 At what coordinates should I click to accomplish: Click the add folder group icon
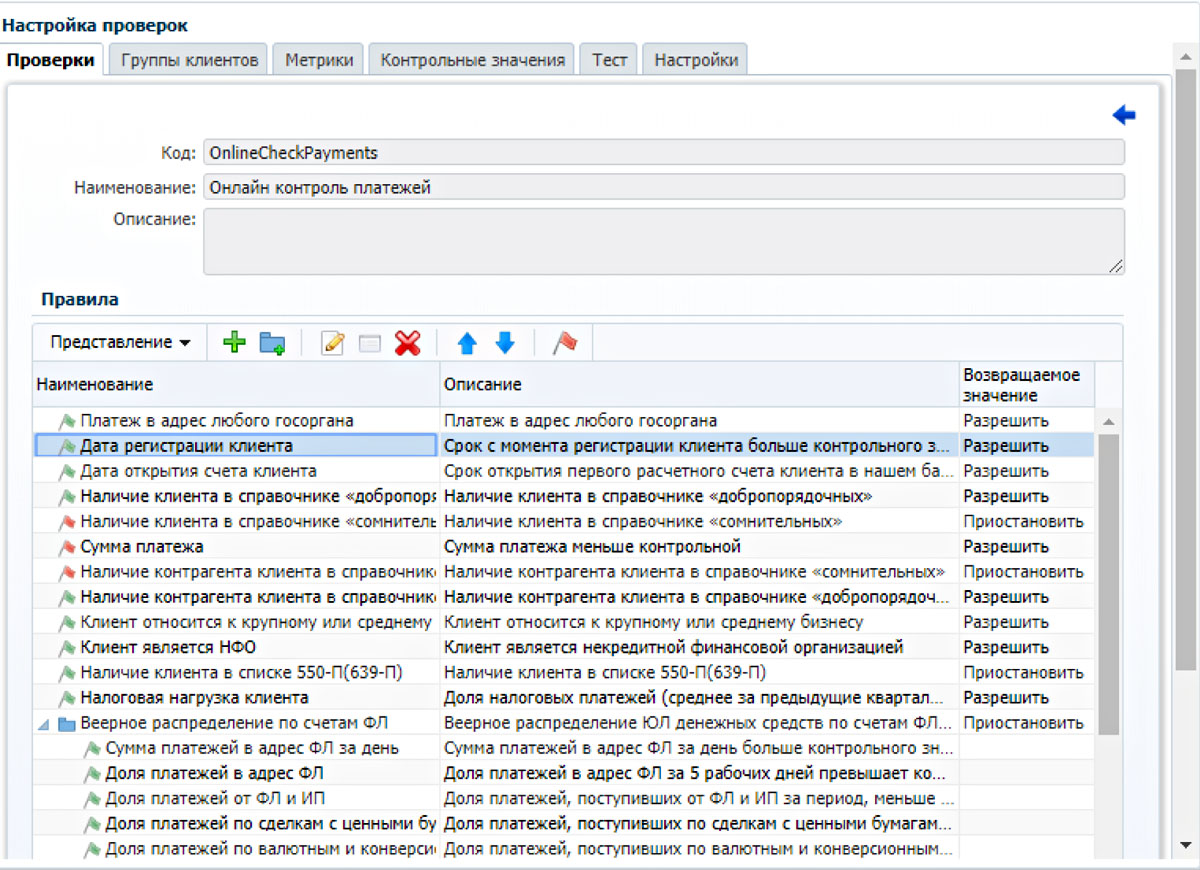[x=272, y=343]
